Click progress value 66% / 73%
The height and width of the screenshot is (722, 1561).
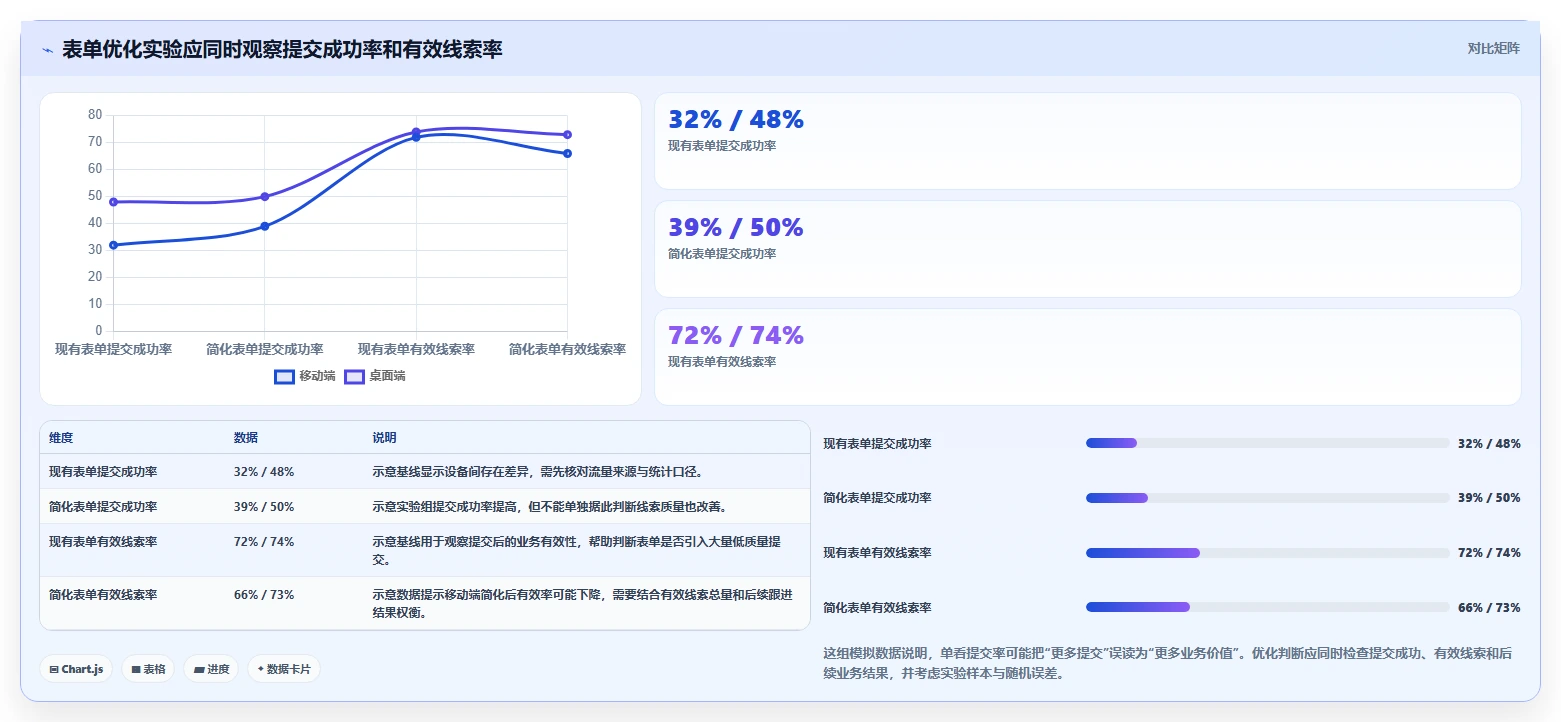point(1489,608)
